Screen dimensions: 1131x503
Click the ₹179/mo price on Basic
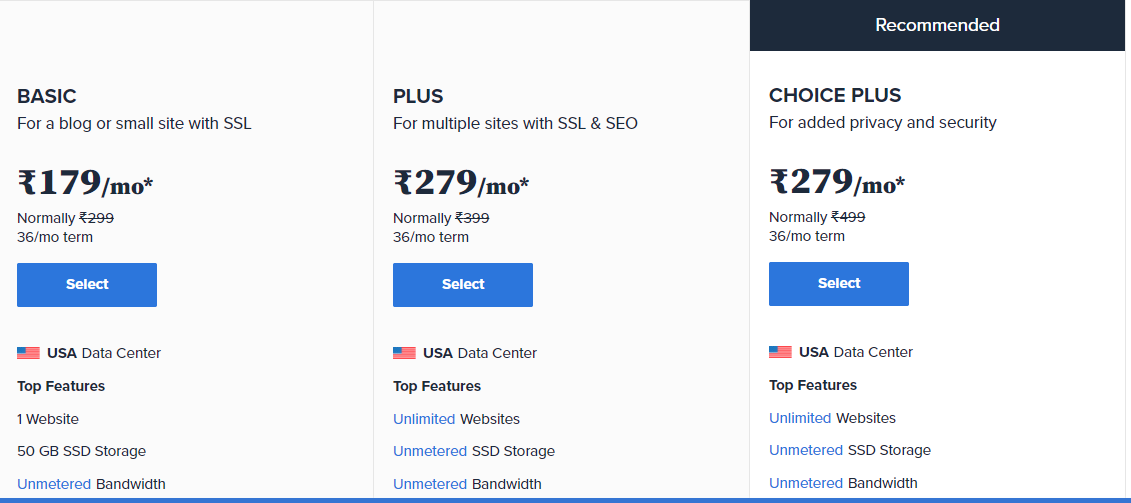(85, 184)
